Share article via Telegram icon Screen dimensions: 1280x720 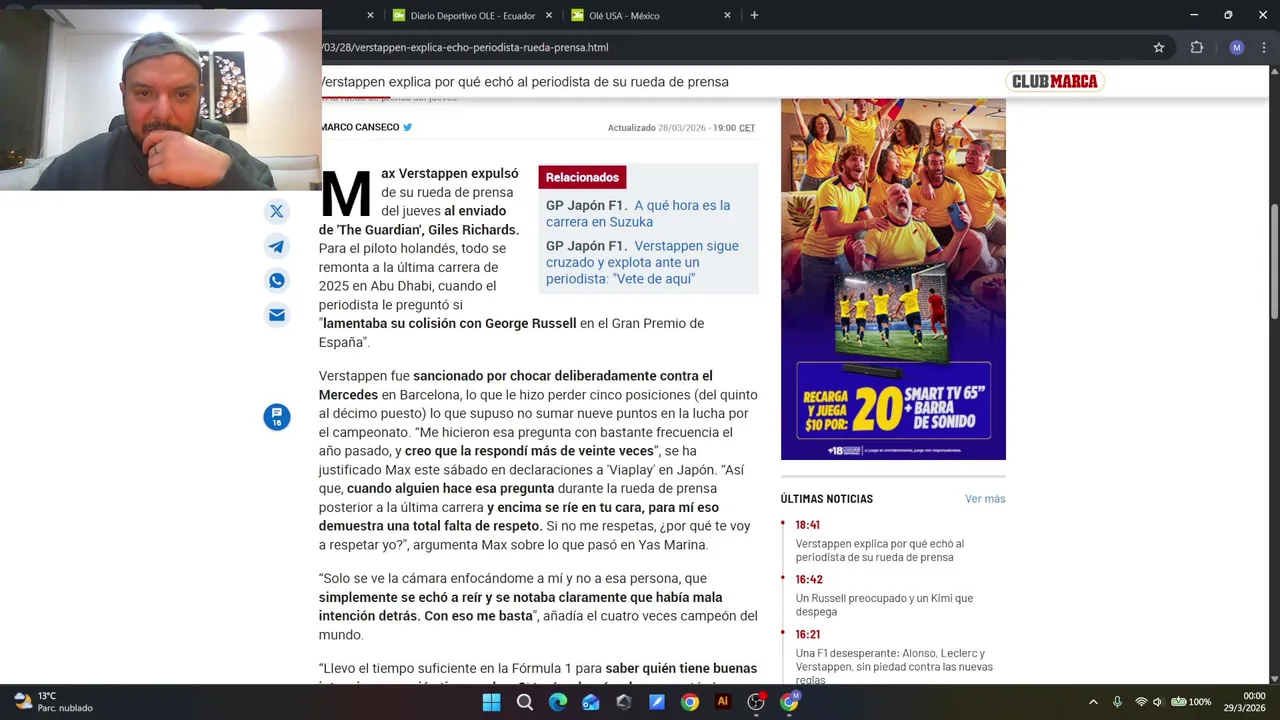pos(277,246)
